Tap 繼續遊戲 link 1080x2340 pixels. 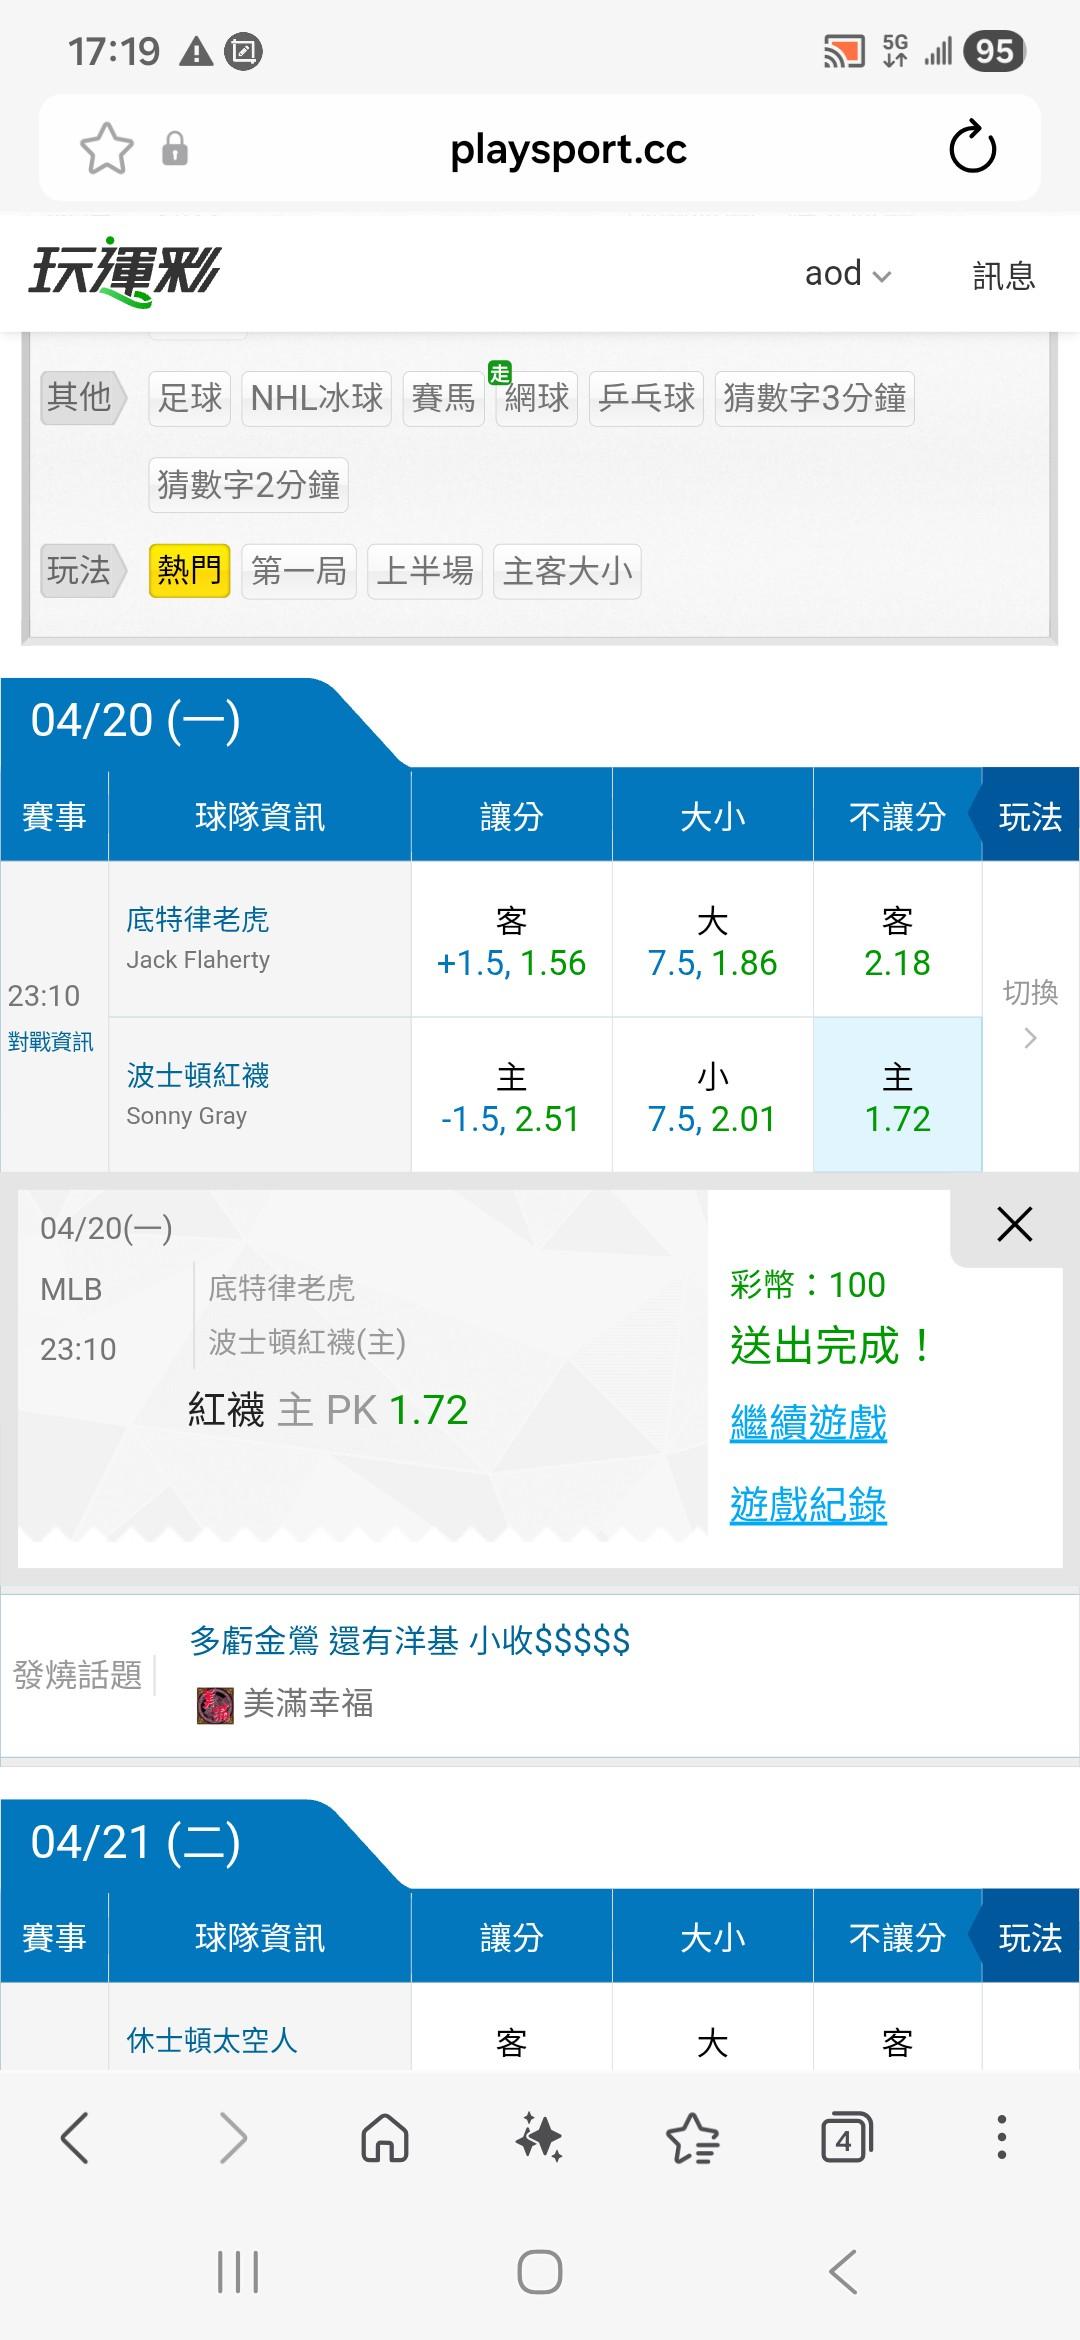pyautogui.click(x=808, y=1422)
